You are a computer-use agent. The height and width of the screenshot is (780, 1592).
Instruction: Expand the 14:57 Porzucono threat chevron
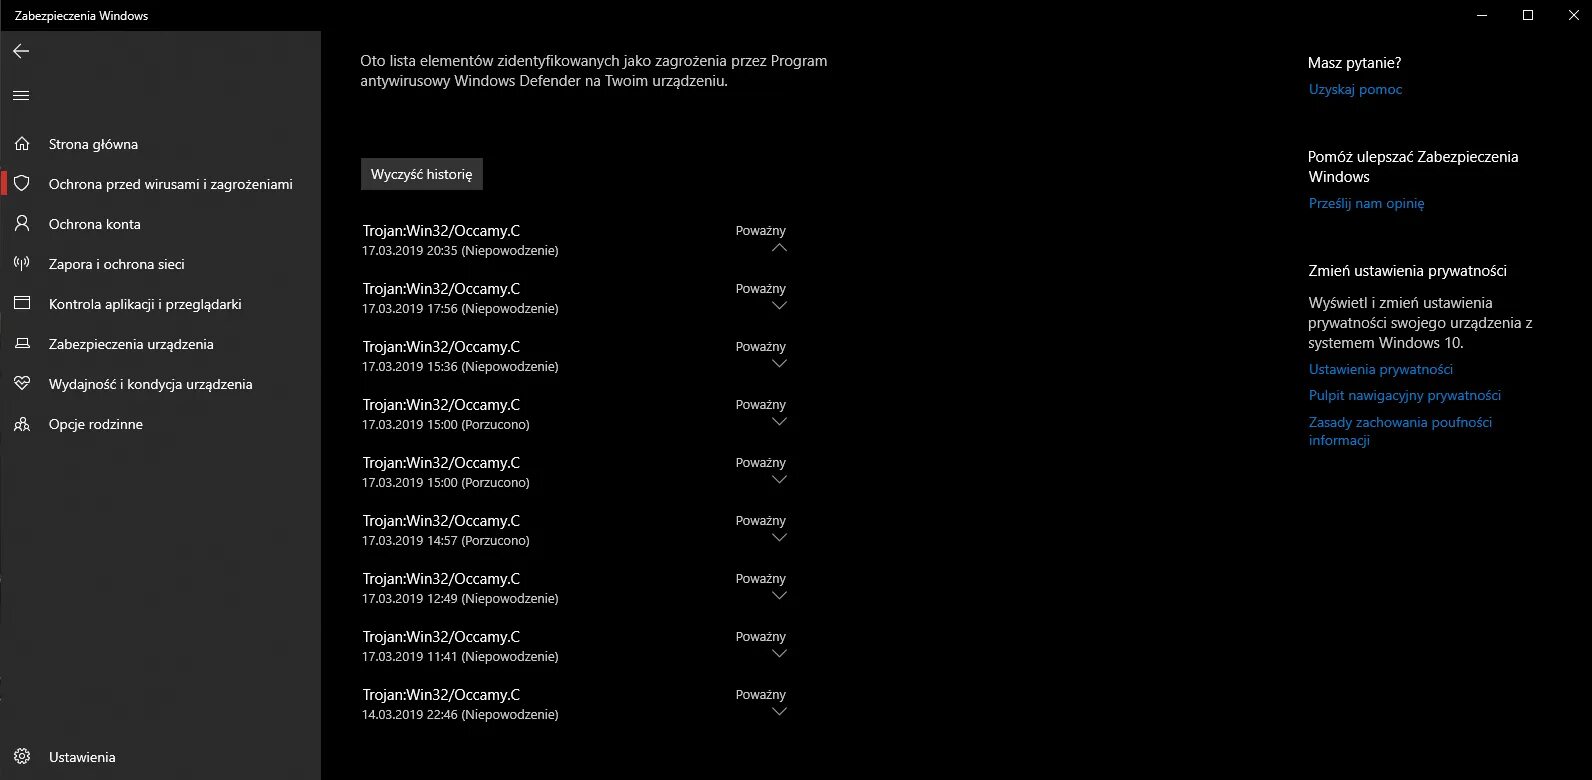[x=780, y=538]
